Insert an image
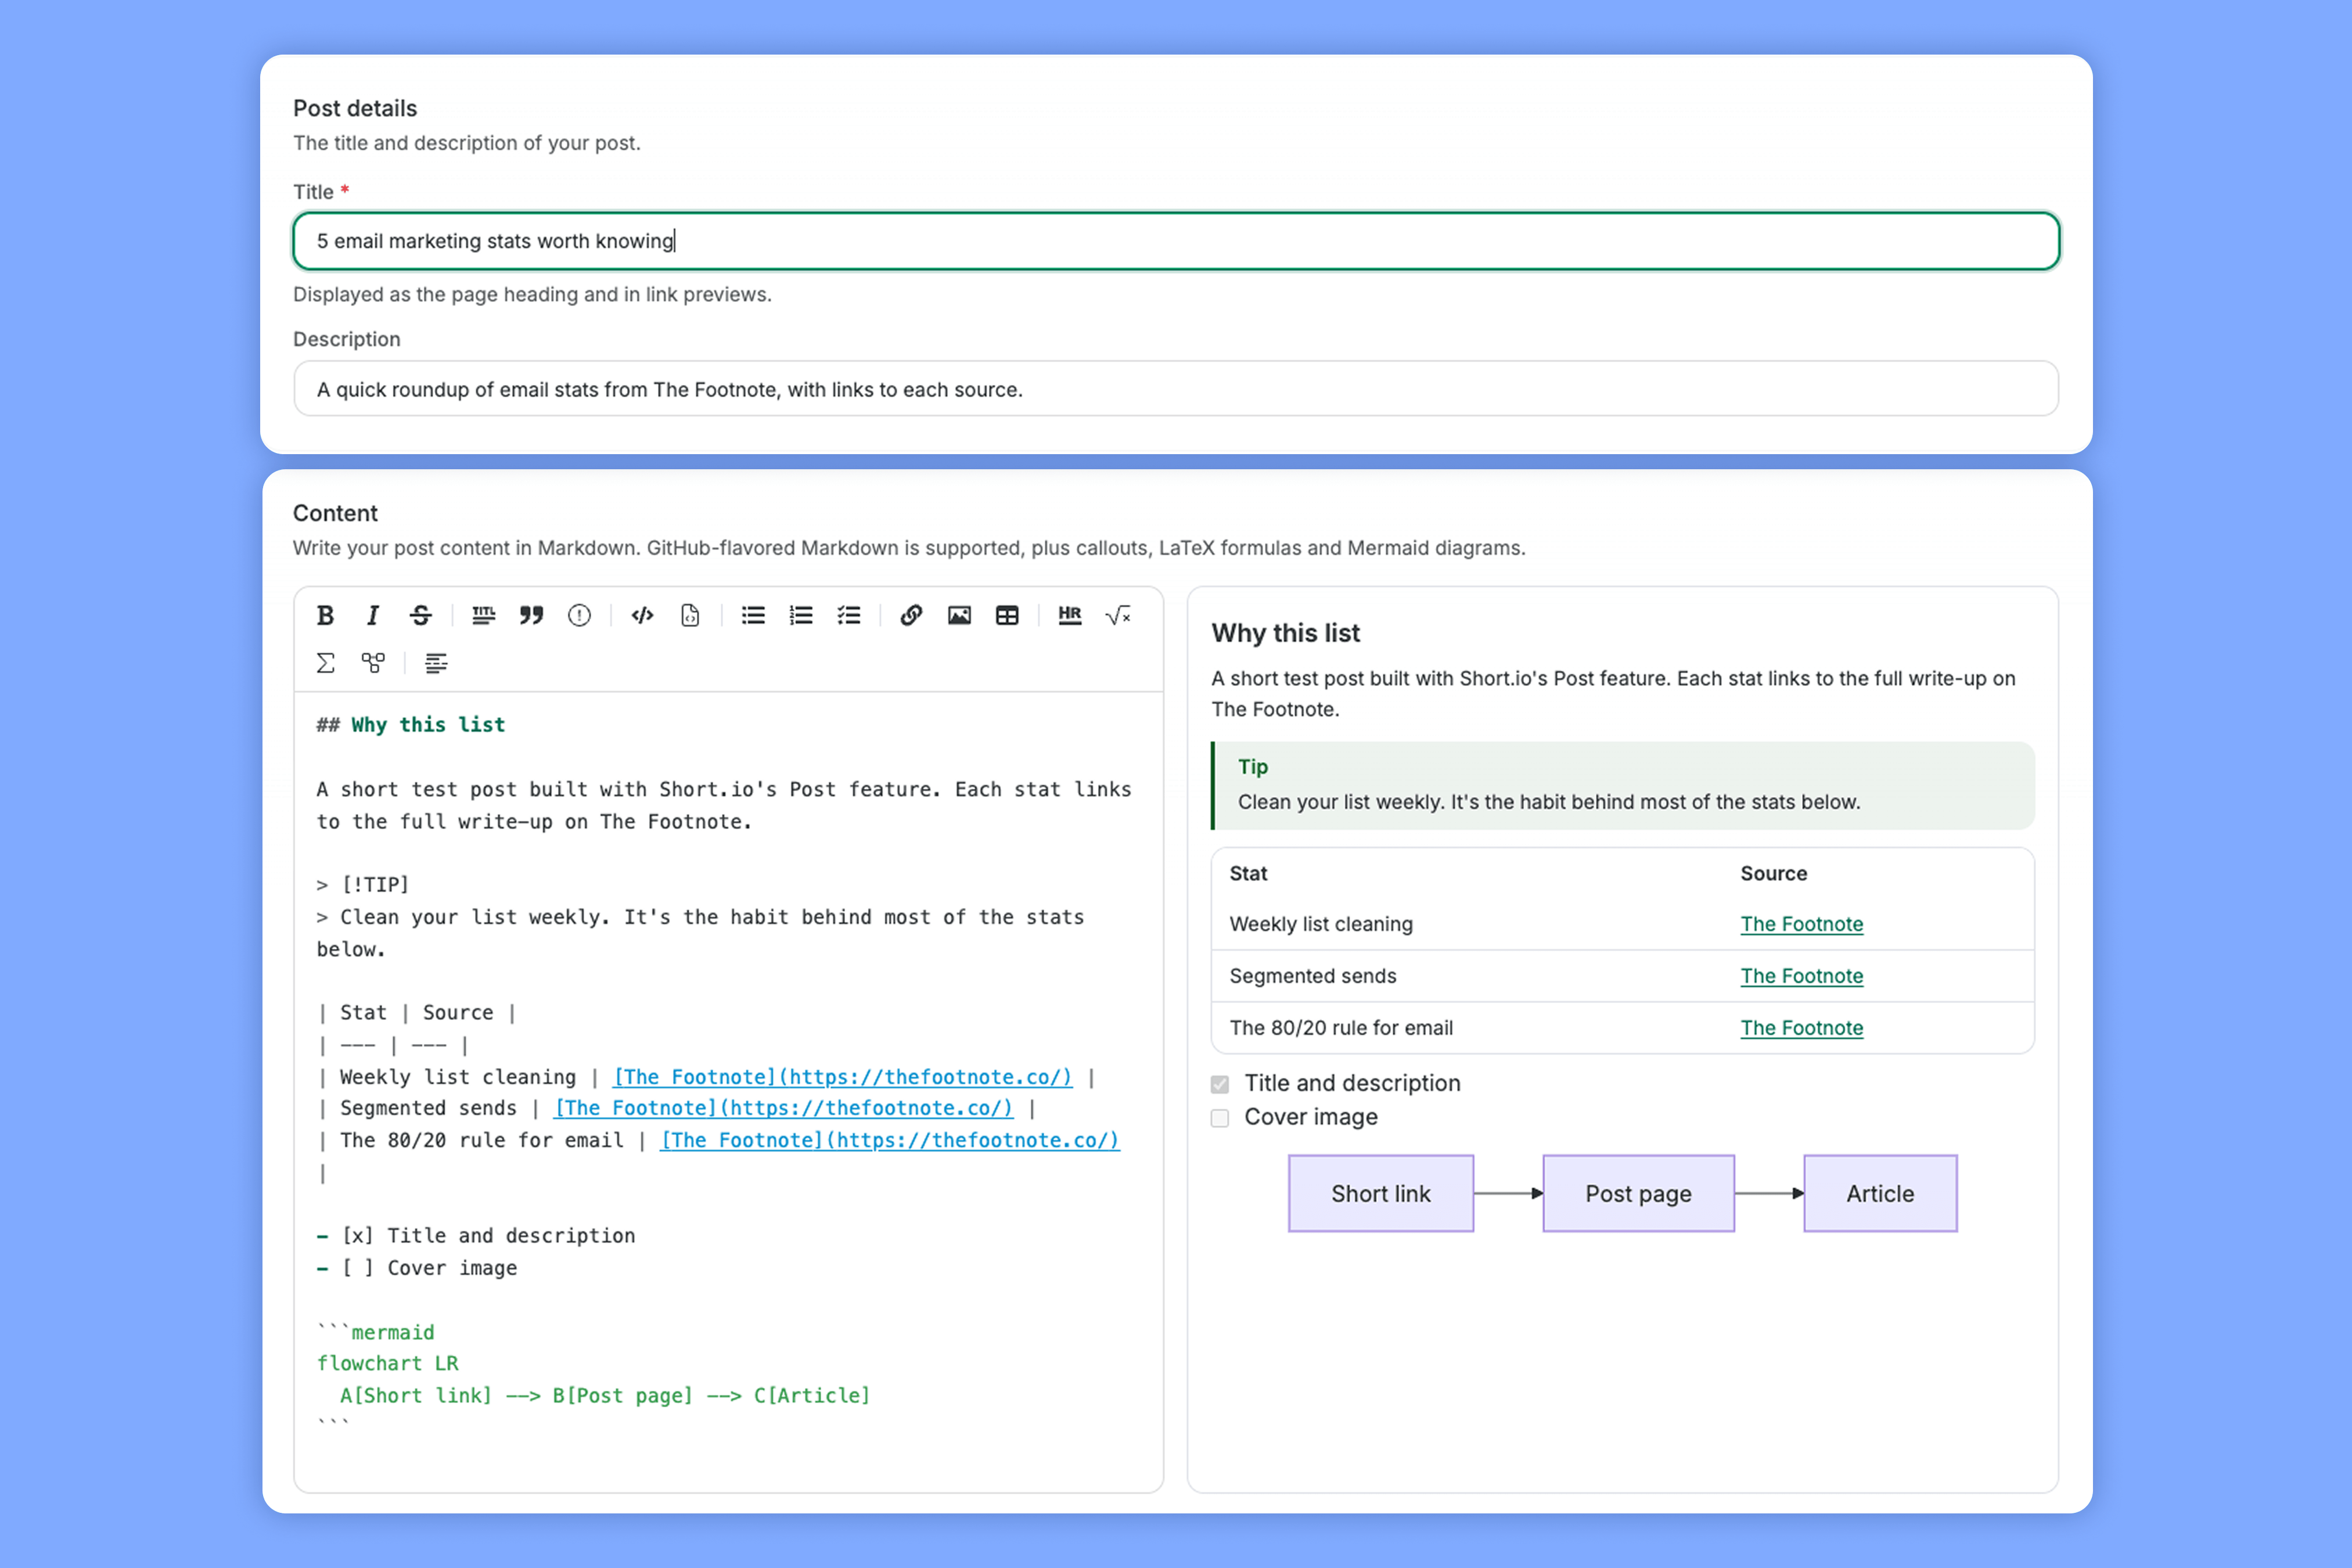This screenshot has width=2352, height=1568. coord(959,615)
